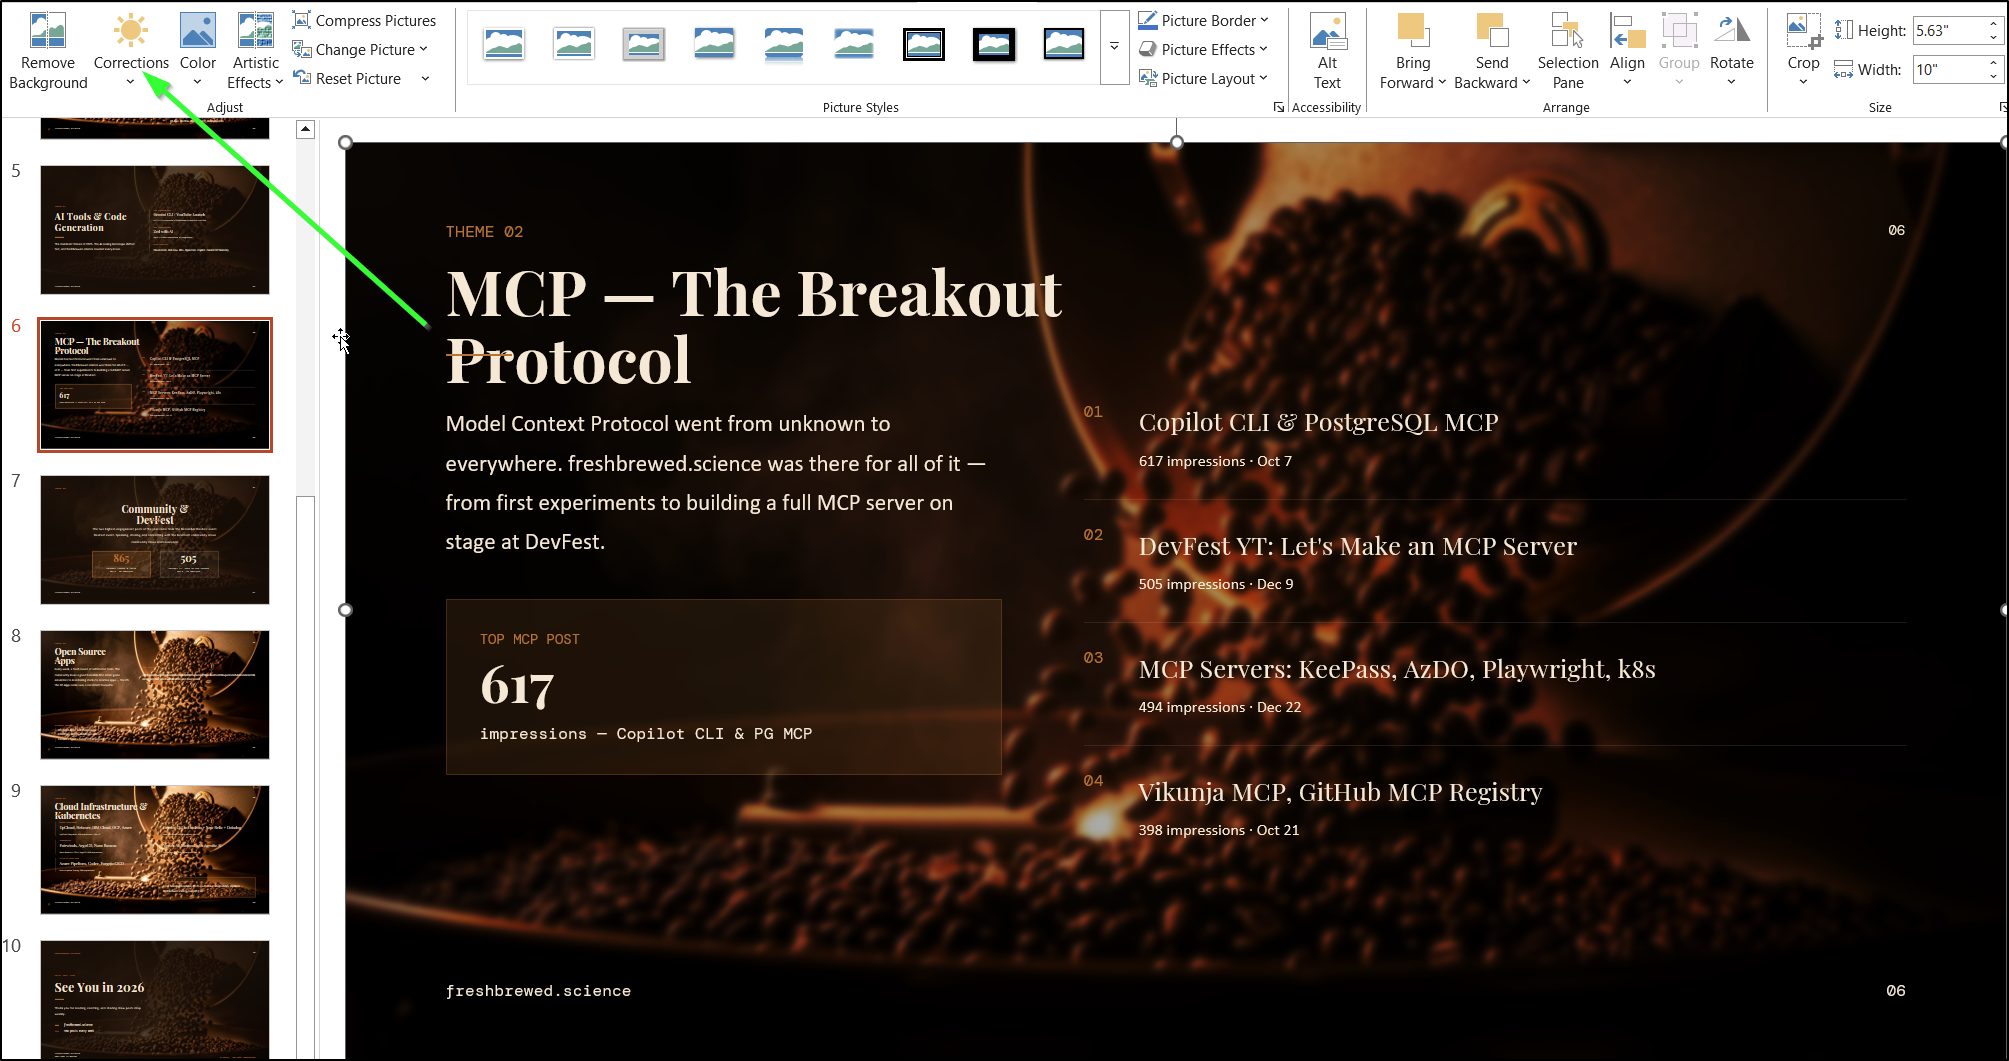Select slide 7 Community & DevFest thumbnail

[x=155, y=540]
